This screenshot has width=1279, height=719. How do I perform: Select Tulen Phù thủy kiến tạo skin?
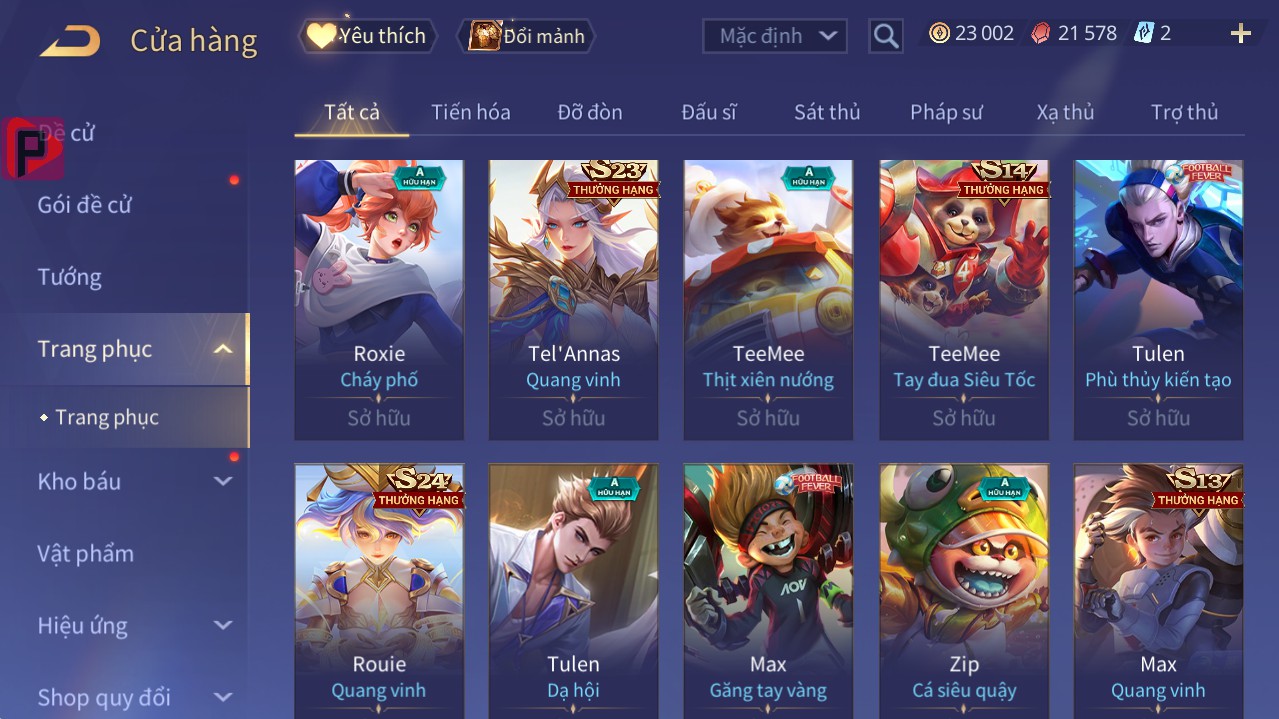(x=1158, y=300)
